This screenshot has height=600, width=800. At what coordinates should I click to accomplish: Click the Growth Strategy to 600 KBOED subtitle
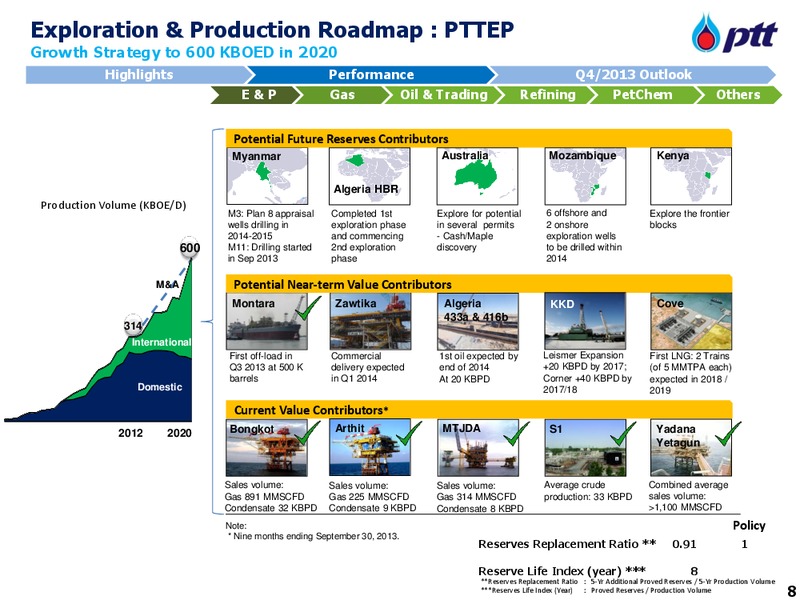click(x=184, y=52)
